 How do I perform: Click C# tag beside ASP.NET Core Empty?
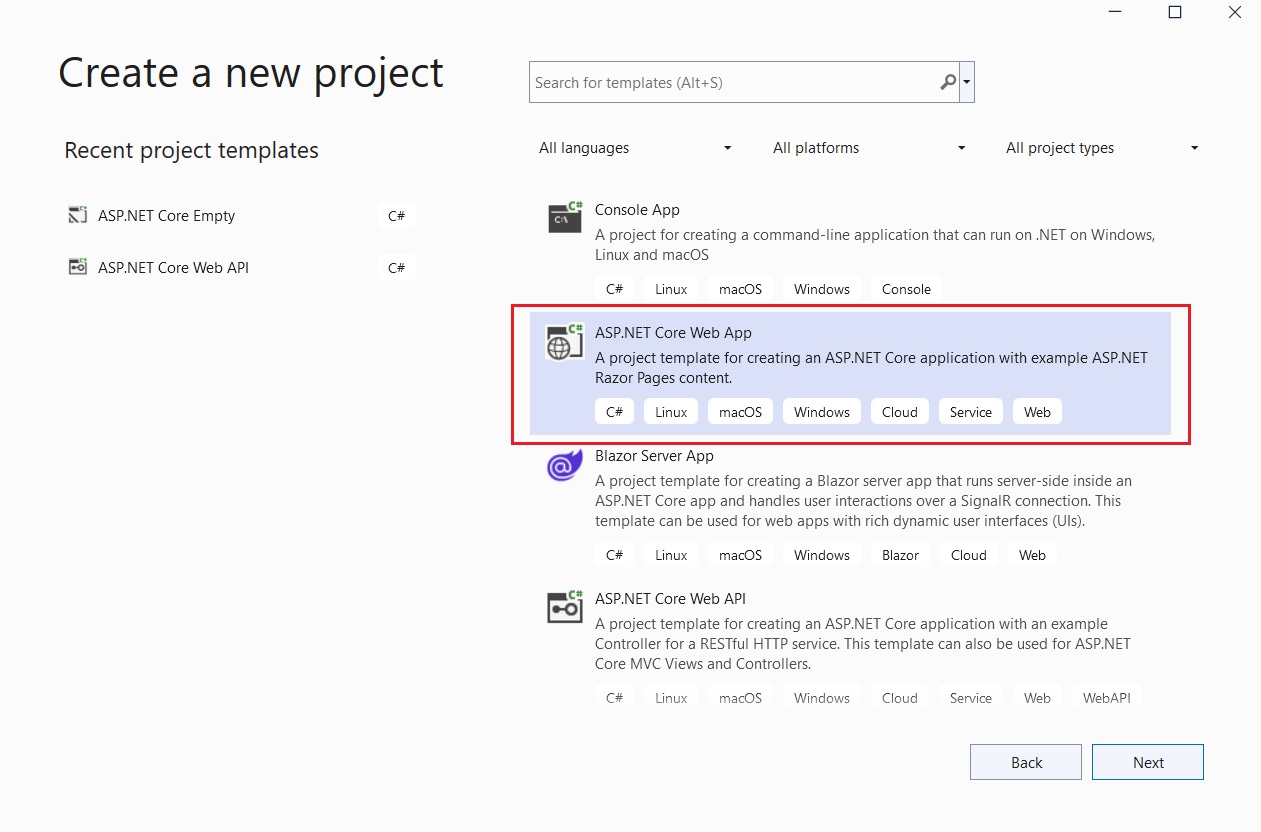click(x=397, y=215)
